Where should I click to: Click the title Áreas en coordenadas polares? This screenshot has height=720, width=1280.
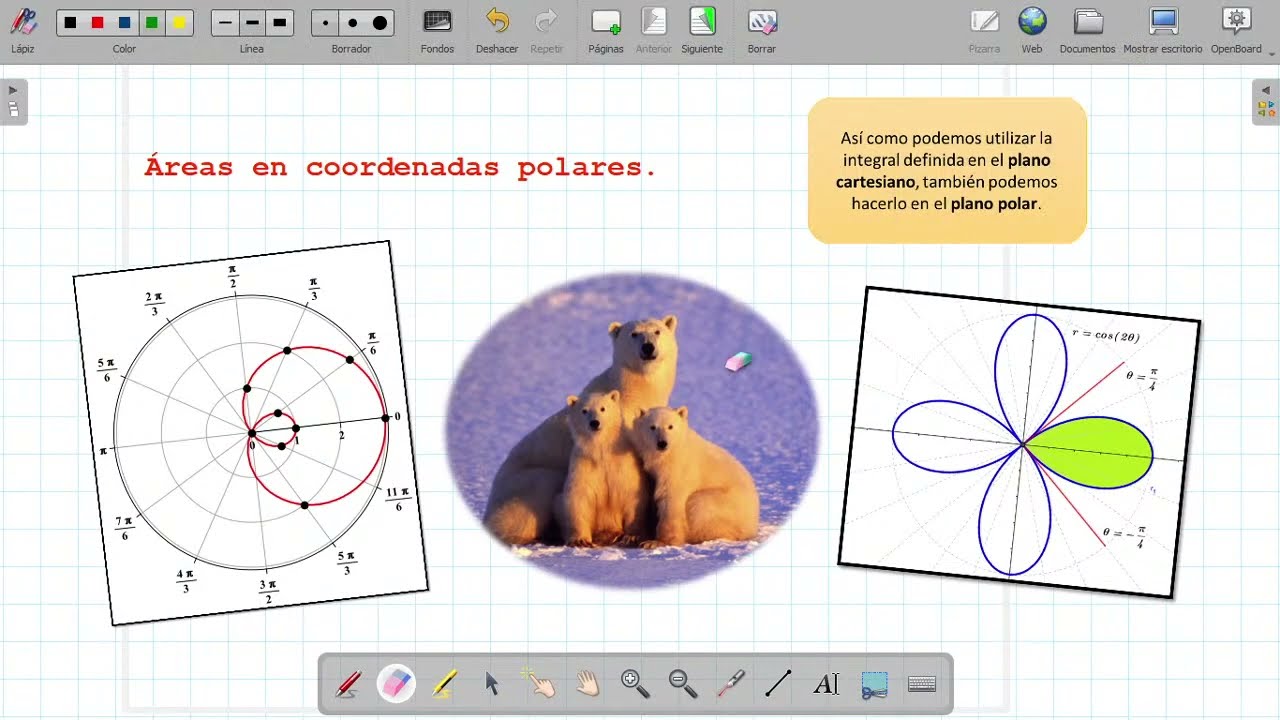click(400, 167)
